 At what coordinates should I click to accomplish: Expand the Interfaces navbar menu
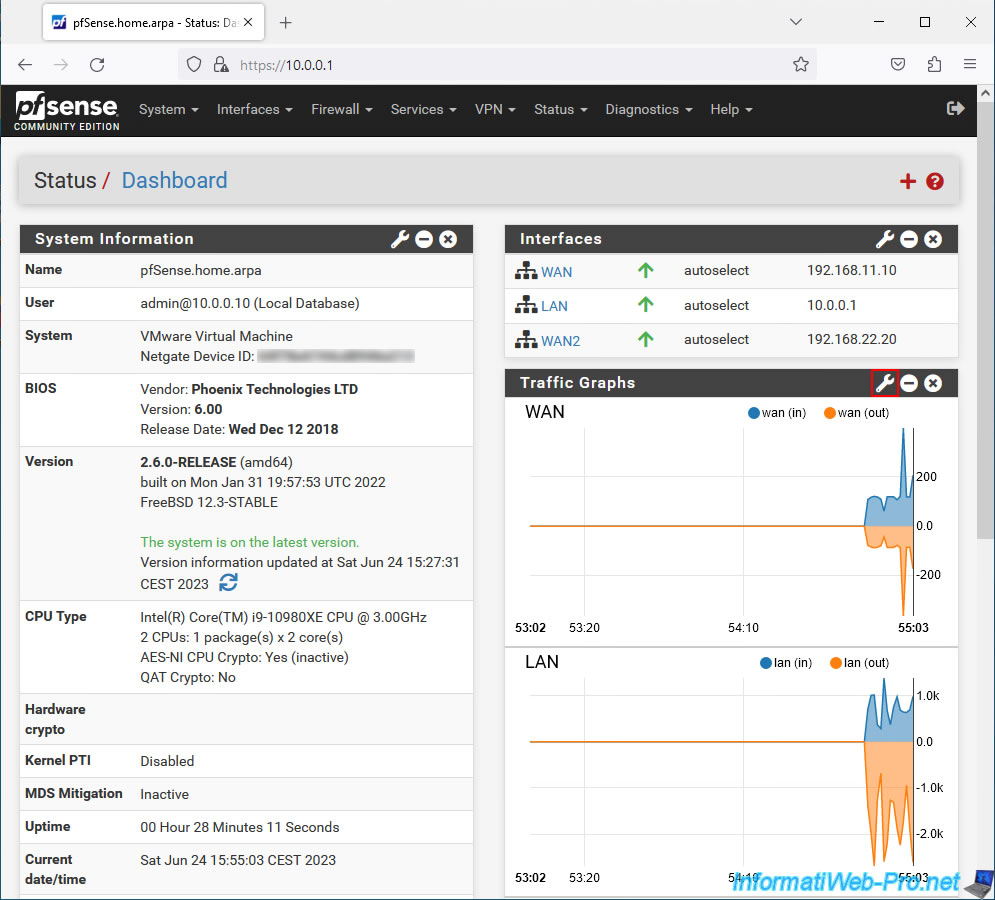click(254, 109)
